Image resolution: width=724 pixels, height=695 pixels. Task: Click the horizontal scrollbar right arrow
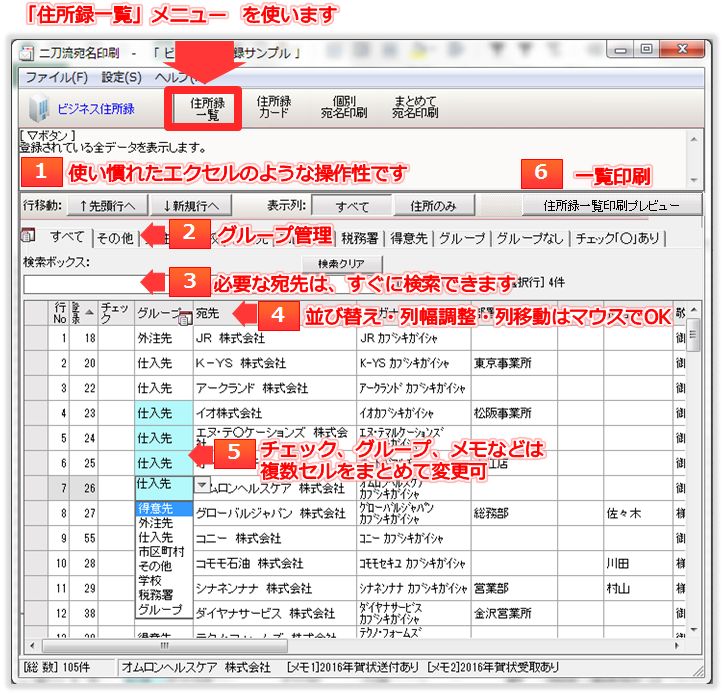pos(677,646)
